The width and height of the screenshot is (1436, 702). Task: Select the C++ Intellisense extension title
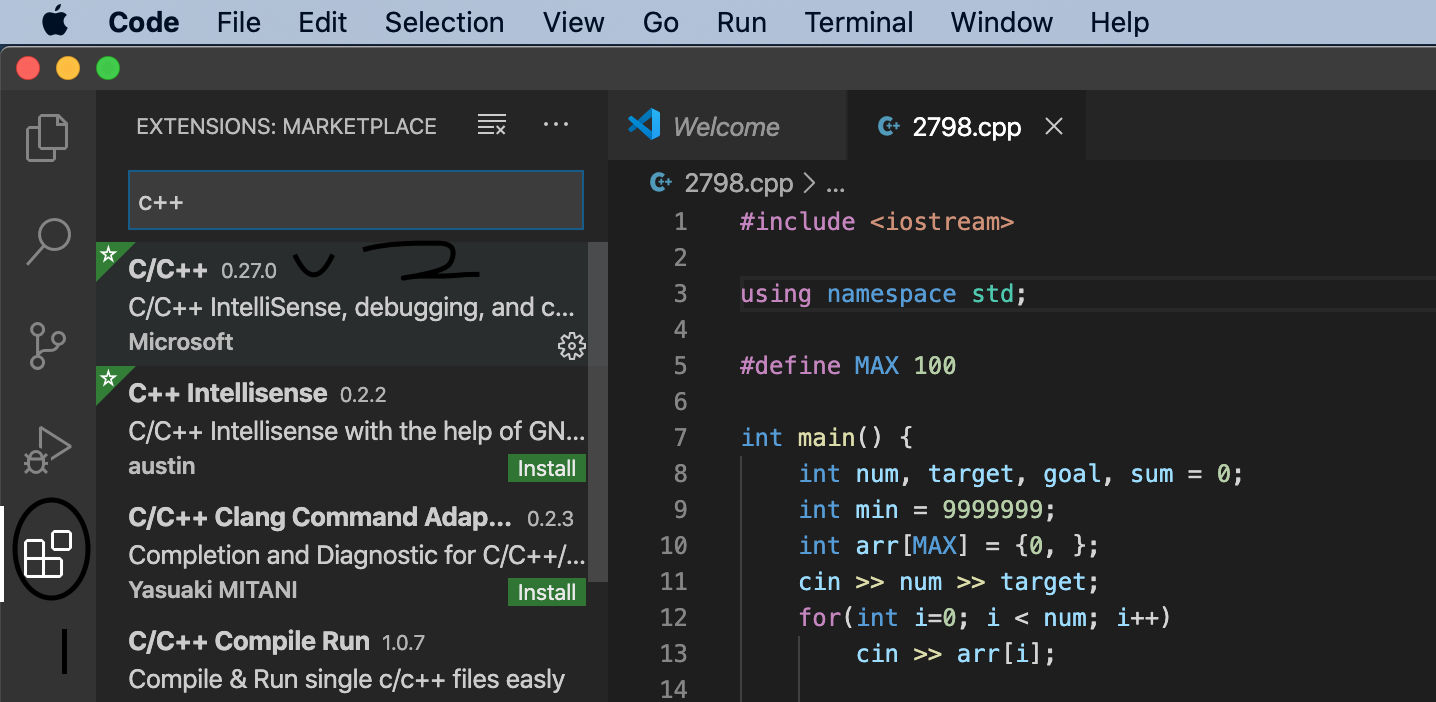pos(228,393)
